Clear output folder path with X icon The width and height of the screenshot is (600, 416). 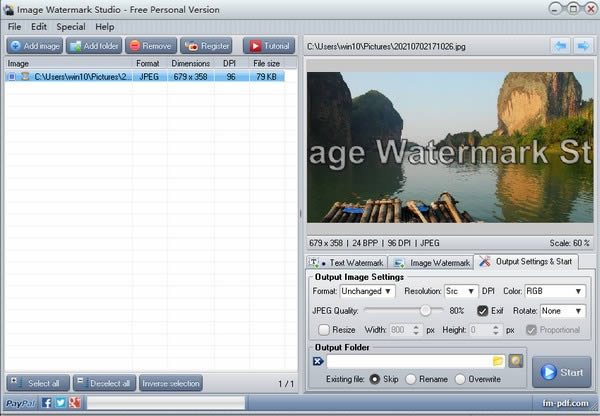318,361
